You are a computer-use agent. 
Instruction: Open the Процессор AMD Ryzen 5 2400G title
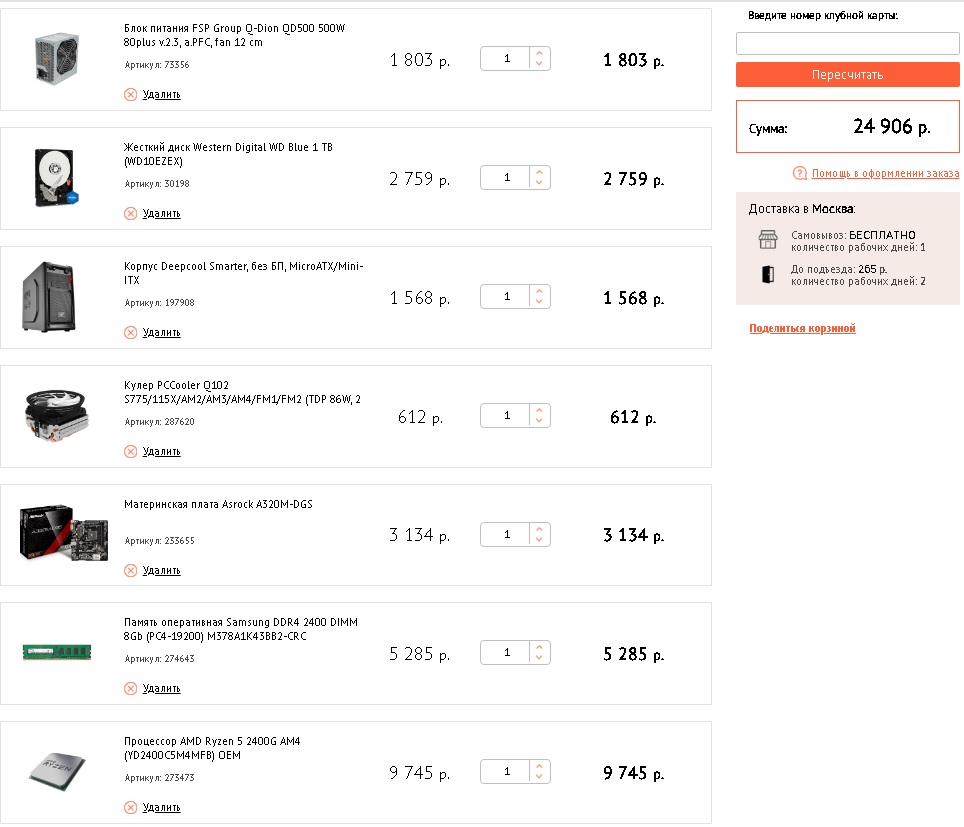[x=211, y=741]
